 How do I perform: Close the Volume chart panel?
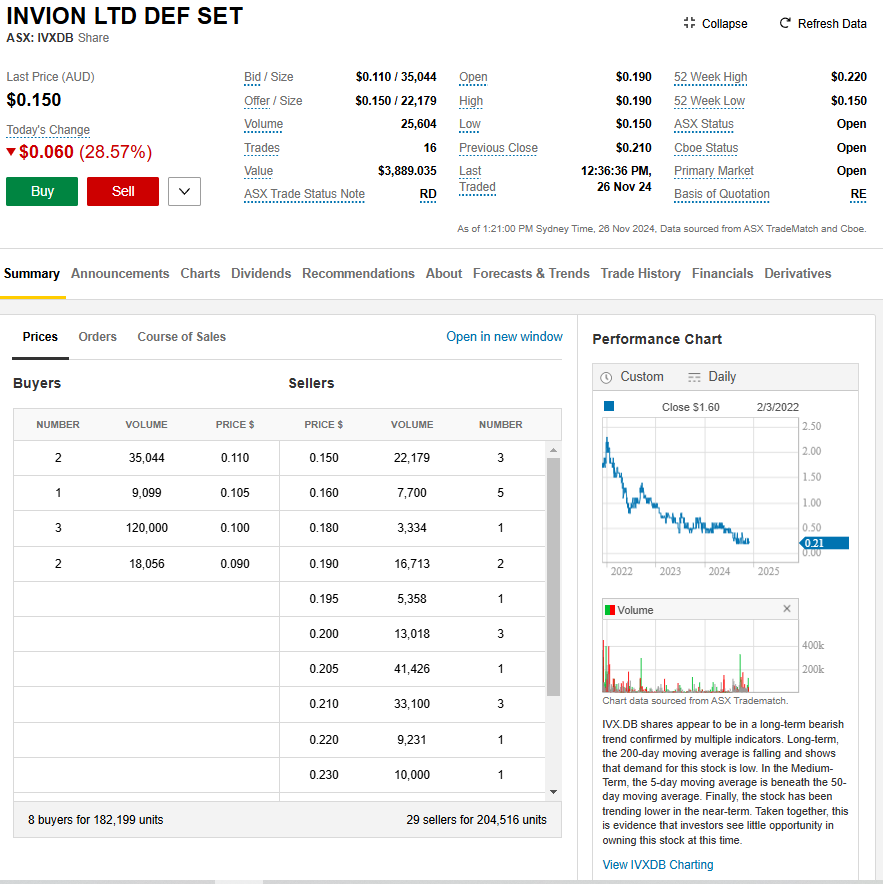787,609
